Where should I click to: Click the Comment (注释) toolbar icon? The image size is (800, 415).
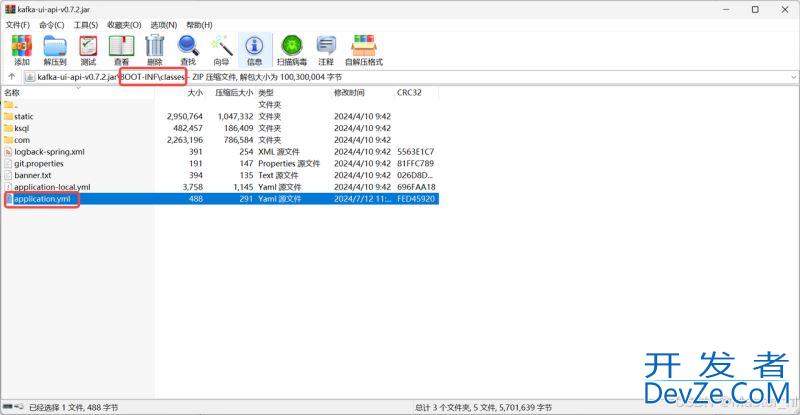click(x=326, y=51)
